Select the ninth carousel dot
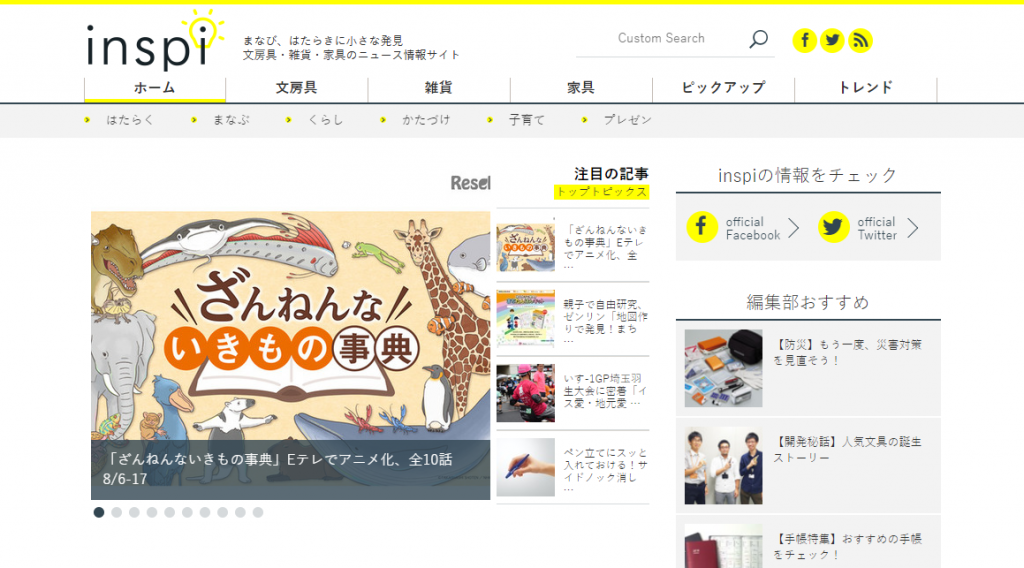This screenshot has width=1024, height=568. click(240, 513)
